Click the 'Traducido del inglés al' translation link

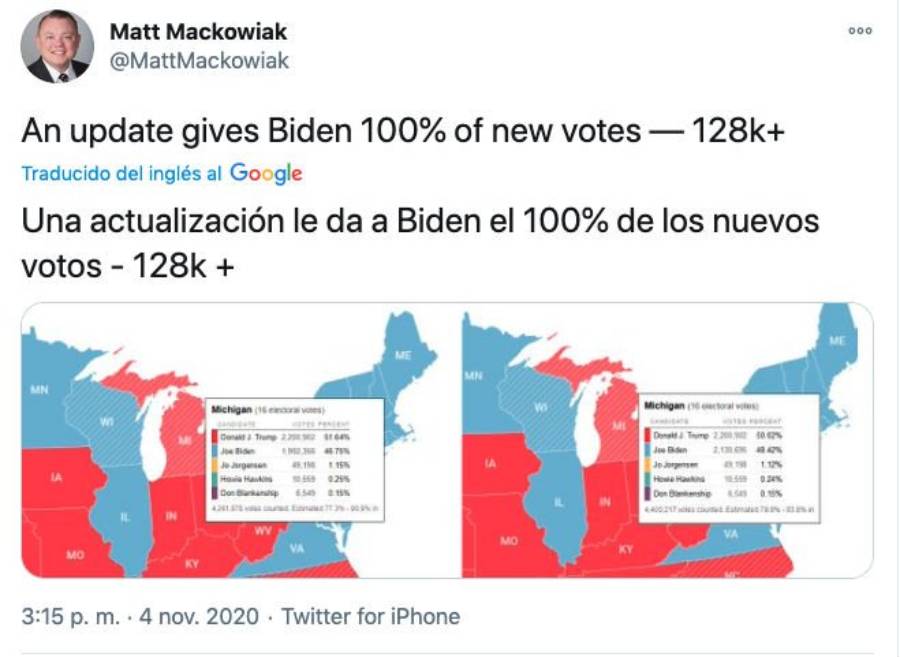click(x=121, y=173)
